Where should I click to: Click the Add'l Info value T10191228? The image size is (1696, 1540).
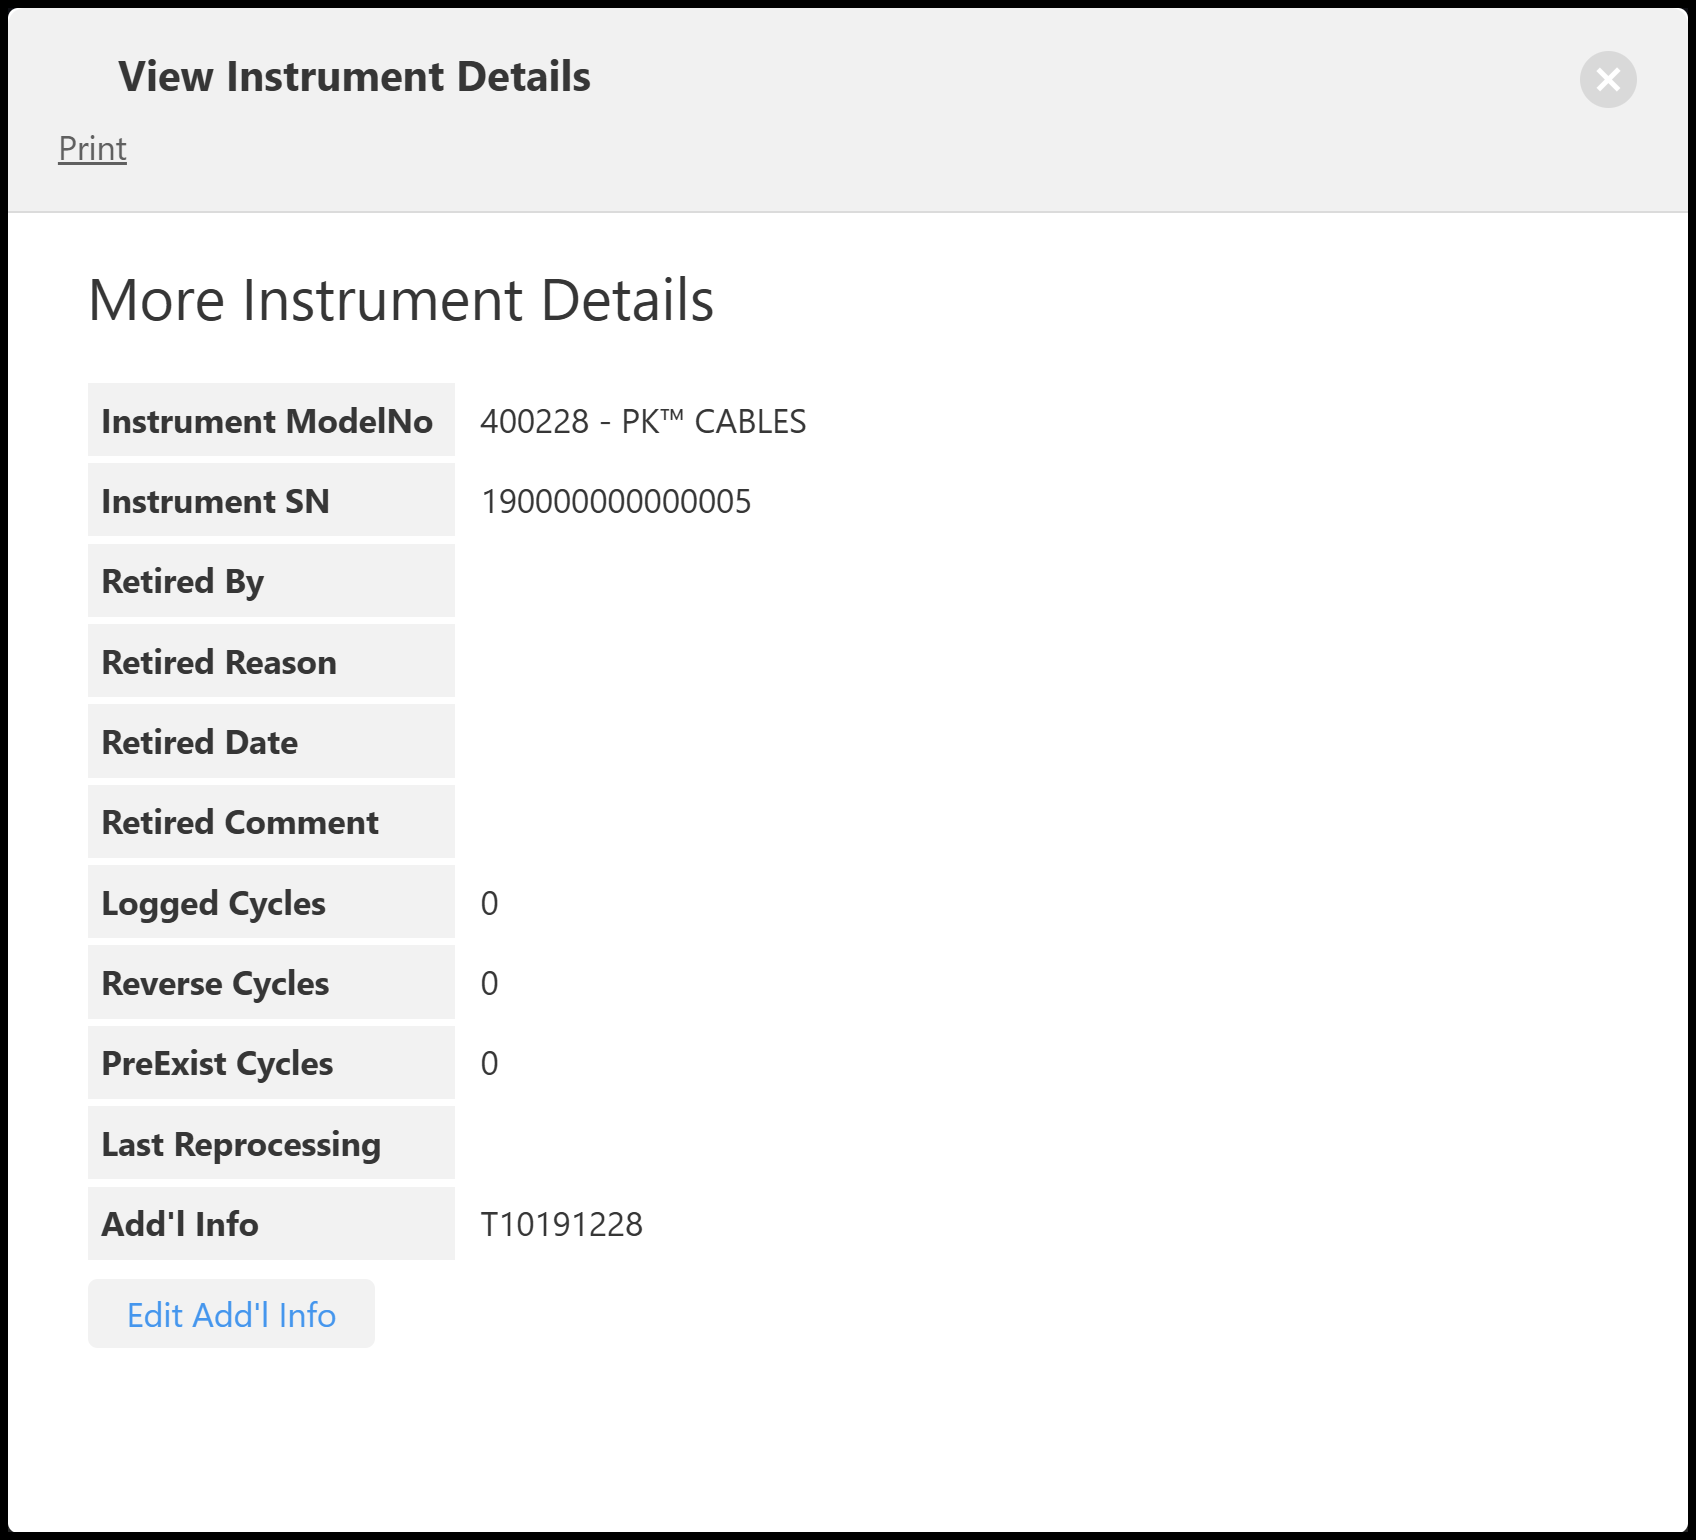coord(561,1224)
